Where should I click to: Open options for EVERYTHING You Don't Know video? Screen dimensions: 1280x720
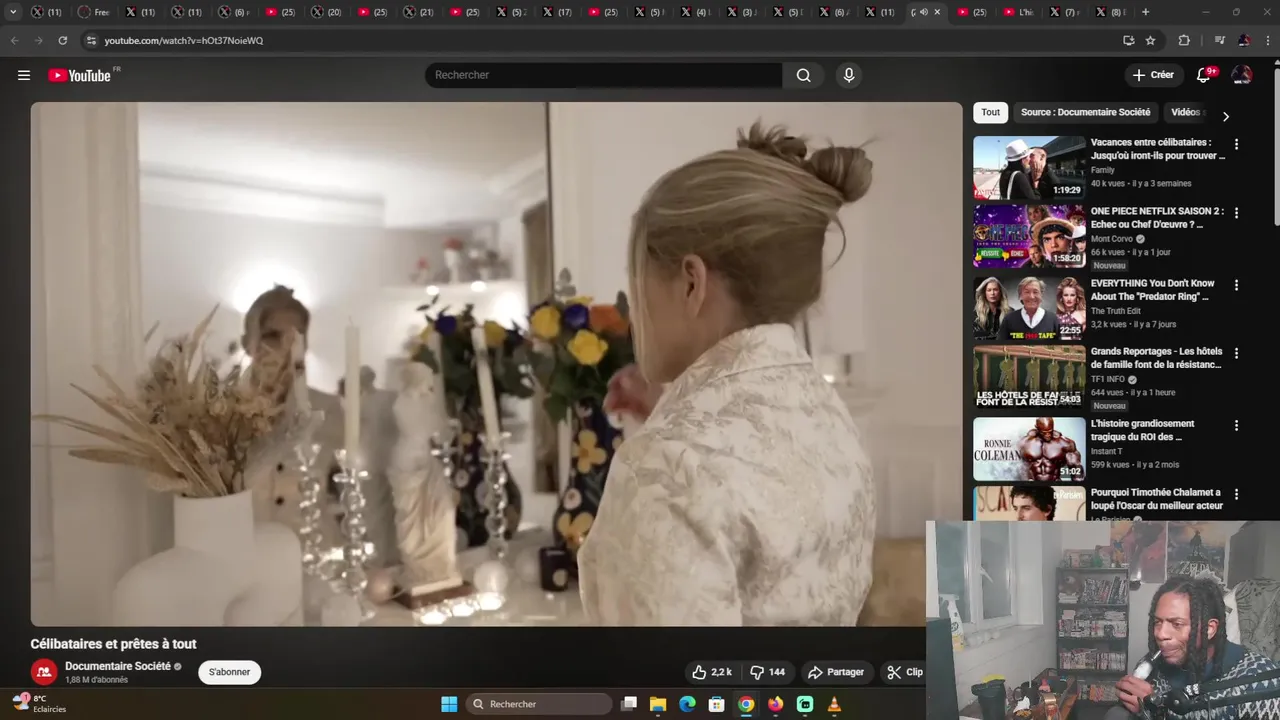click(x=1236, y=285)
